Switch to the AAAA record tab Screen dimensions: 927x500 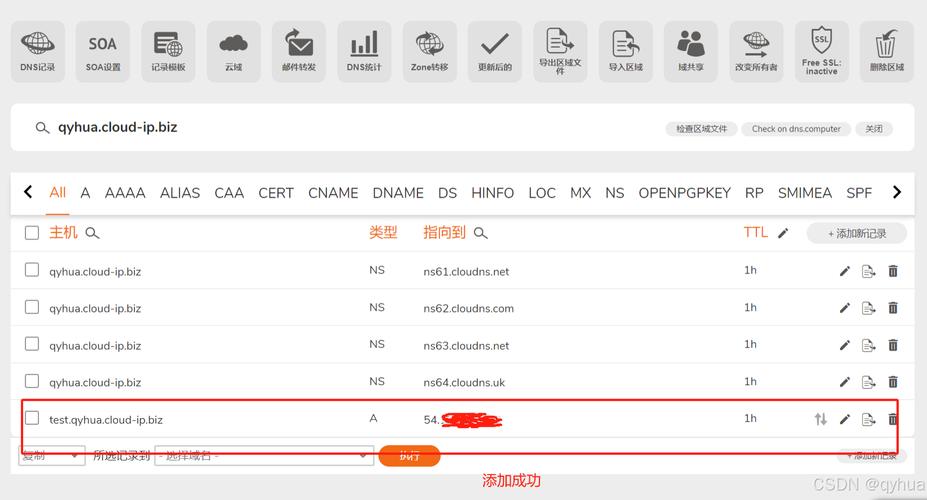point(125,193)
